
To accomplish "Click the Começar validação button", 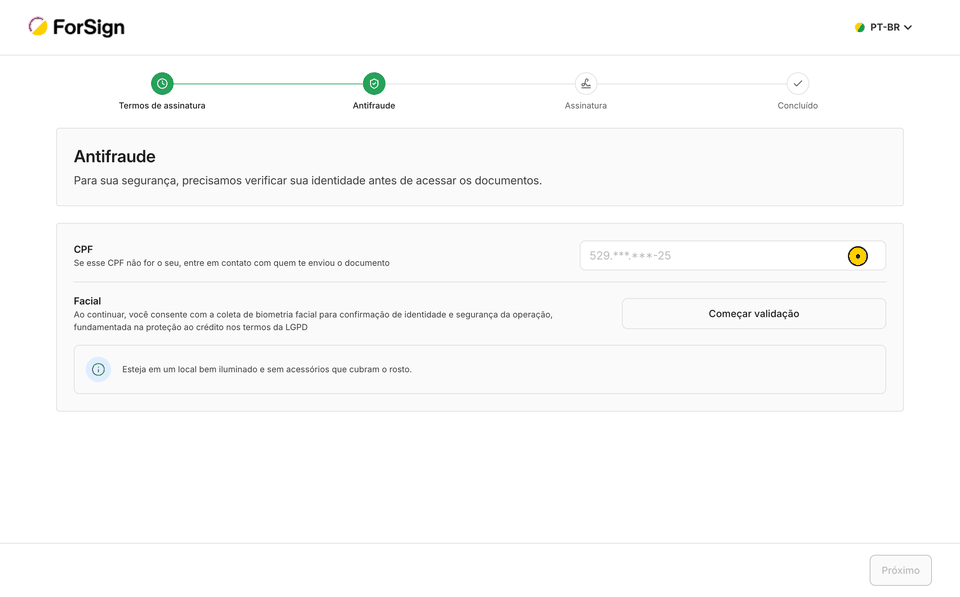I will pyautogui.click(x=754, y=314).
